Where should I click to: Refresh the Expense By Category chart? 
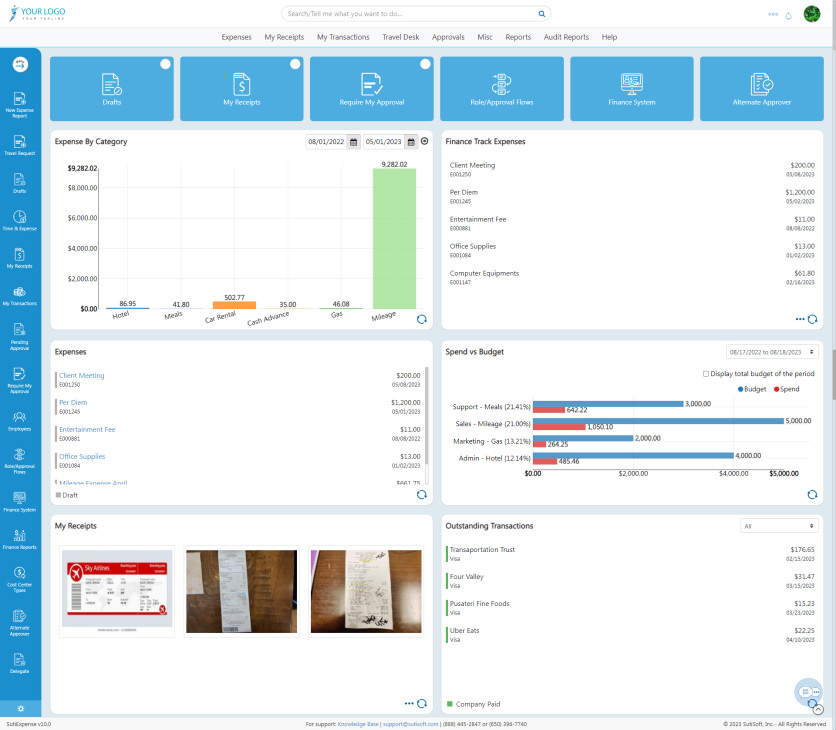[x=421, y=319]
